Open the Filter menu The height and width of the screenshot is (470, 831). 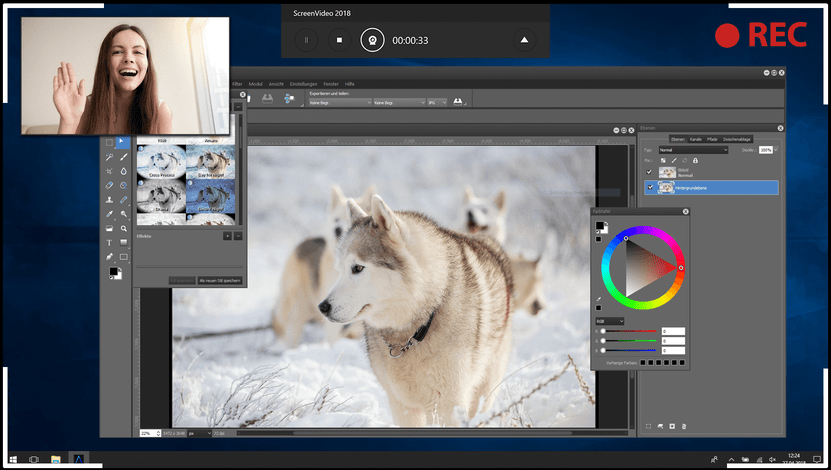[x=237, y=84]
